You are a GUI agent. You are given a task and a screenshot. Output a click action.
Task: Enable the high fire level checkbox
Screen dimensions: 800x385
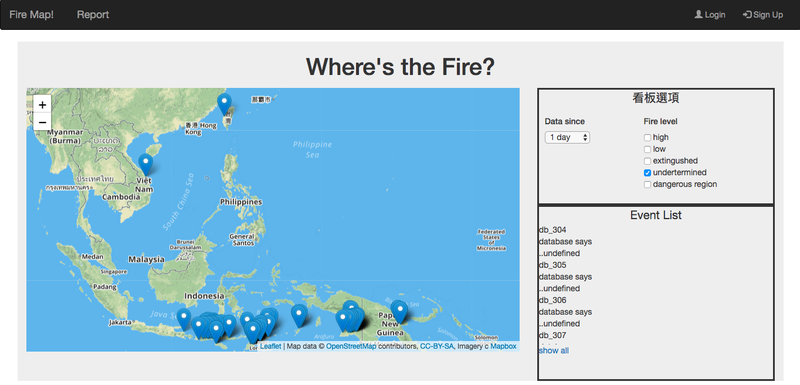pos(647,138)
